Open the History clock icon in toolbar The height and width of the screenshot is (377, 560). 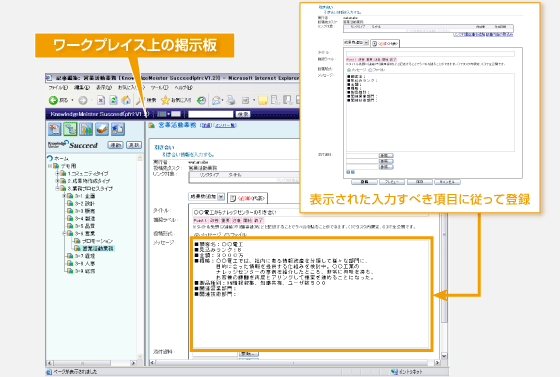click(x=202, y=100)
